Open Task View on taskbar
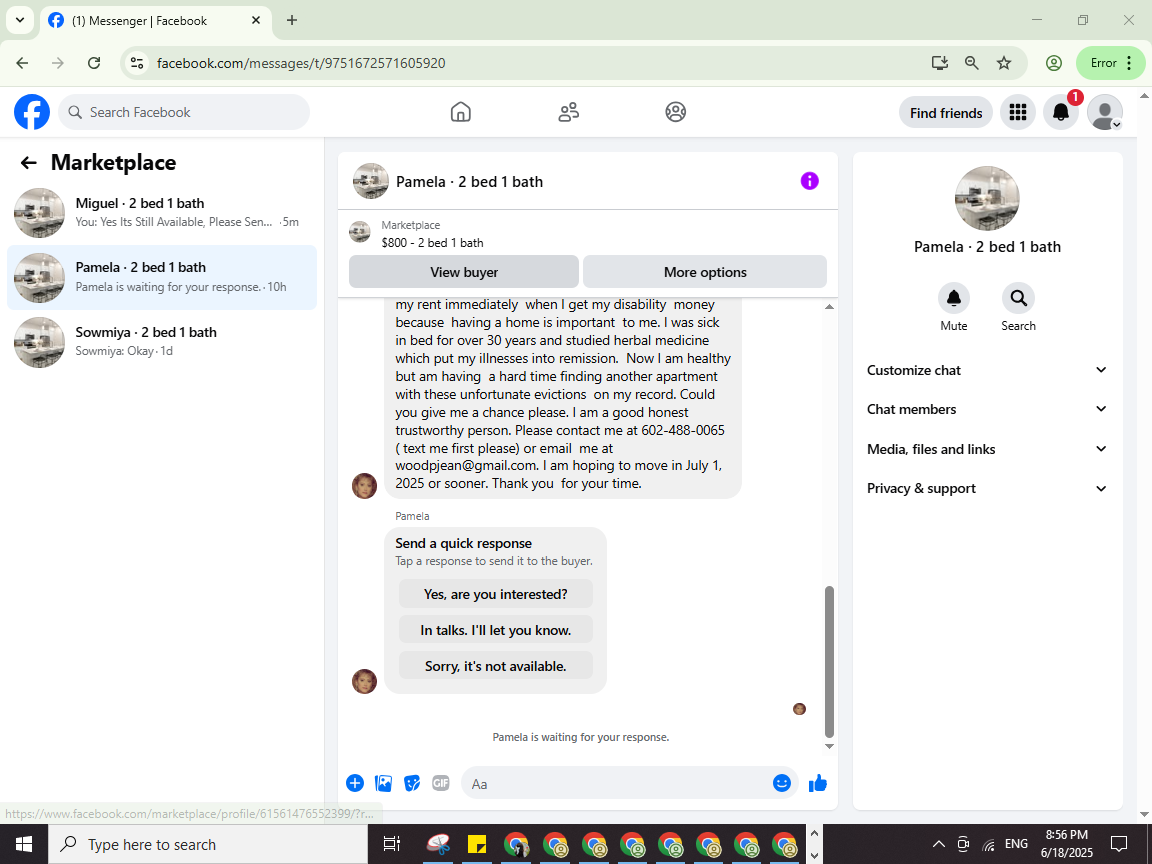 [x=392, y=844]
